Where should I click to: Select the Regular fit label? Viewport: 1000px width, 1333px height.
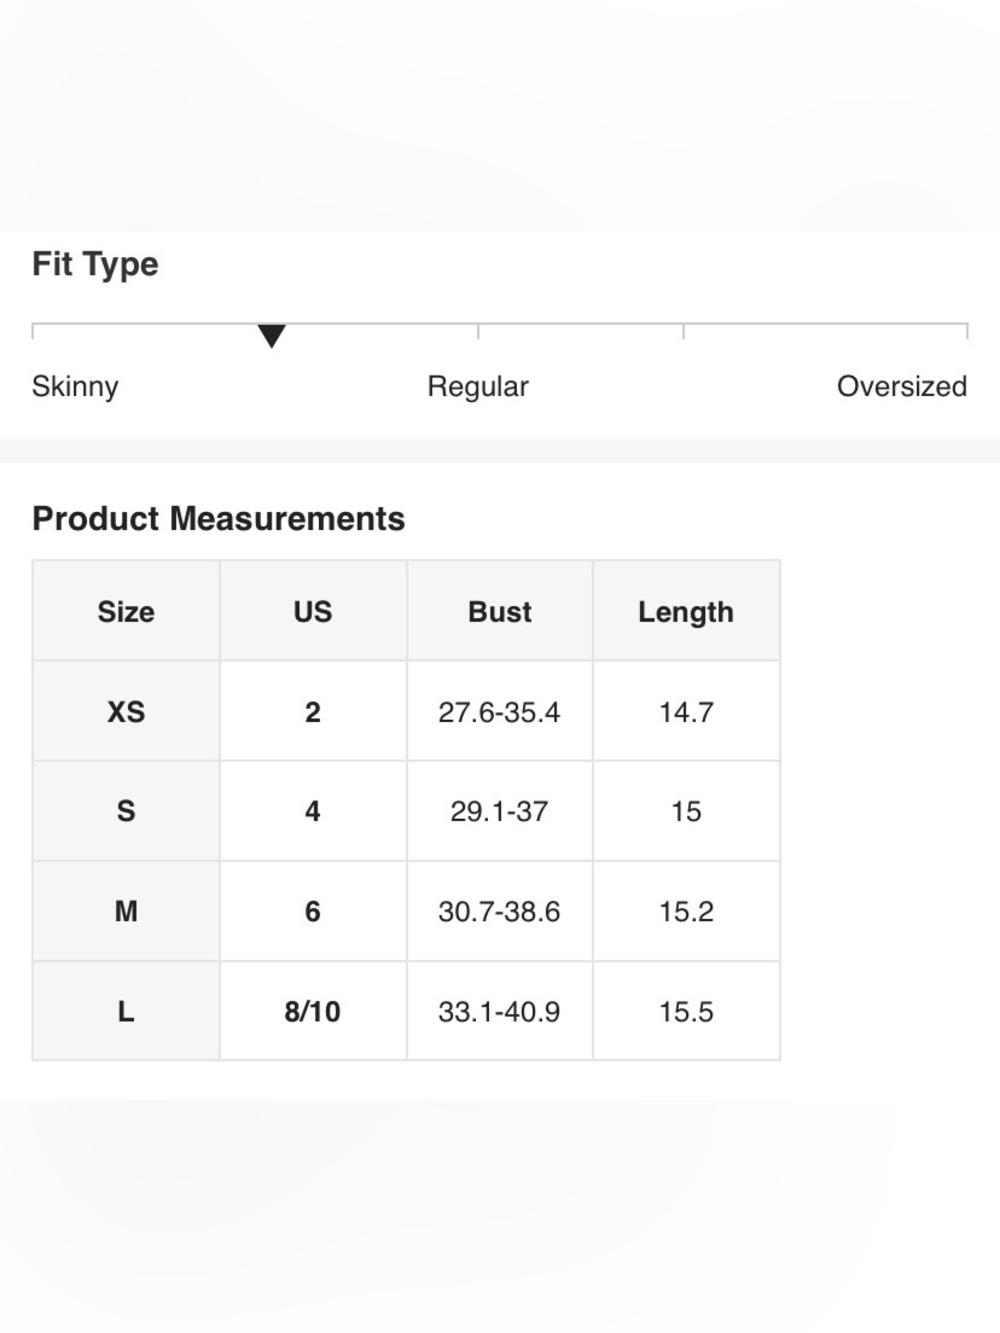click(x=478, y=387)
